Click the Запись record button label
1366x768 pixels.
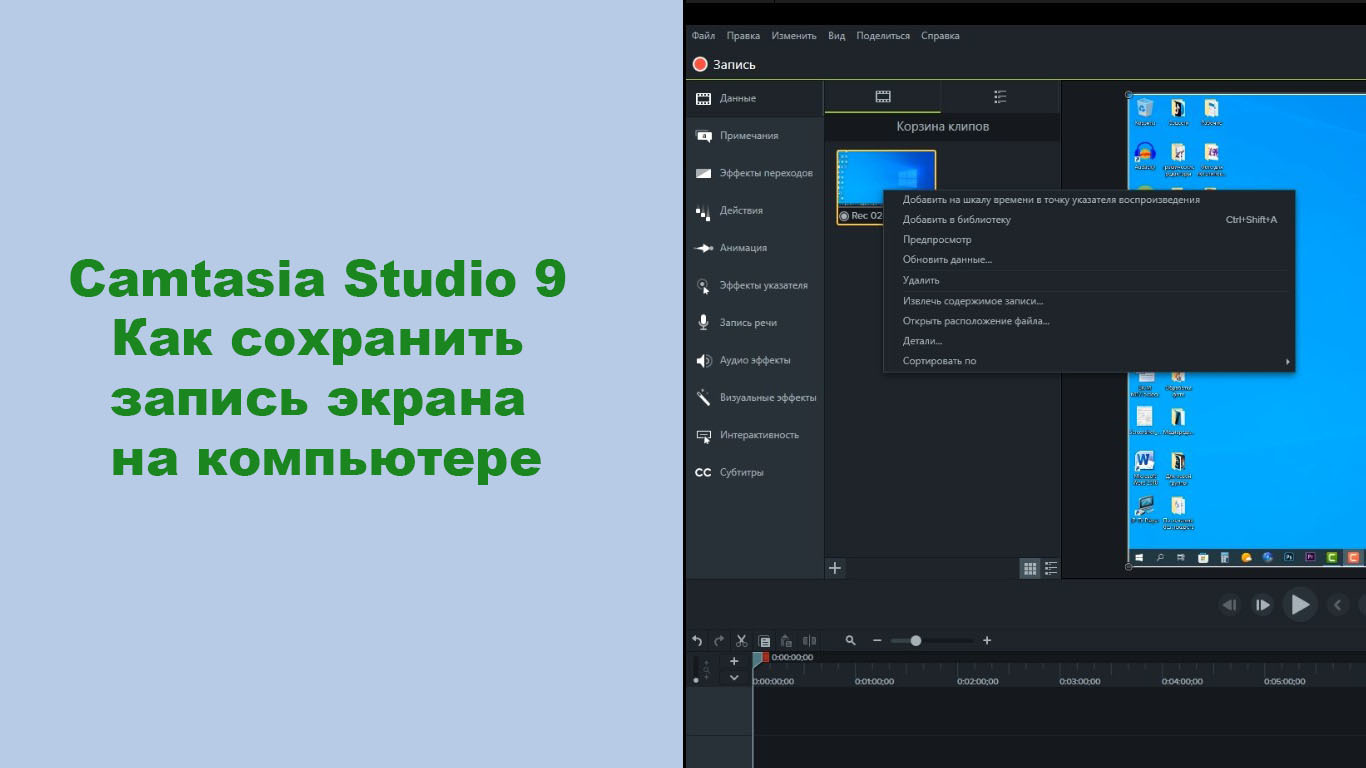pyautogui.click(x=734, y=64)
